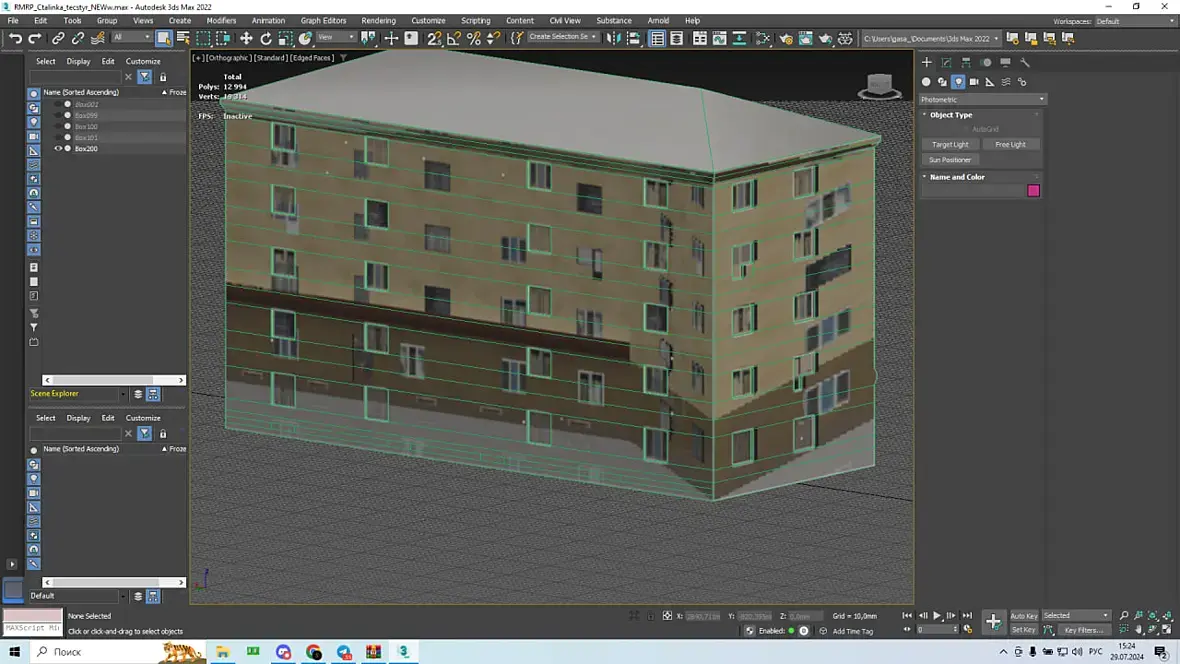Click the Mirror tool icon
Image resolution: width=1180 pixels, height=664 pixels.
(x=613, y=38)
